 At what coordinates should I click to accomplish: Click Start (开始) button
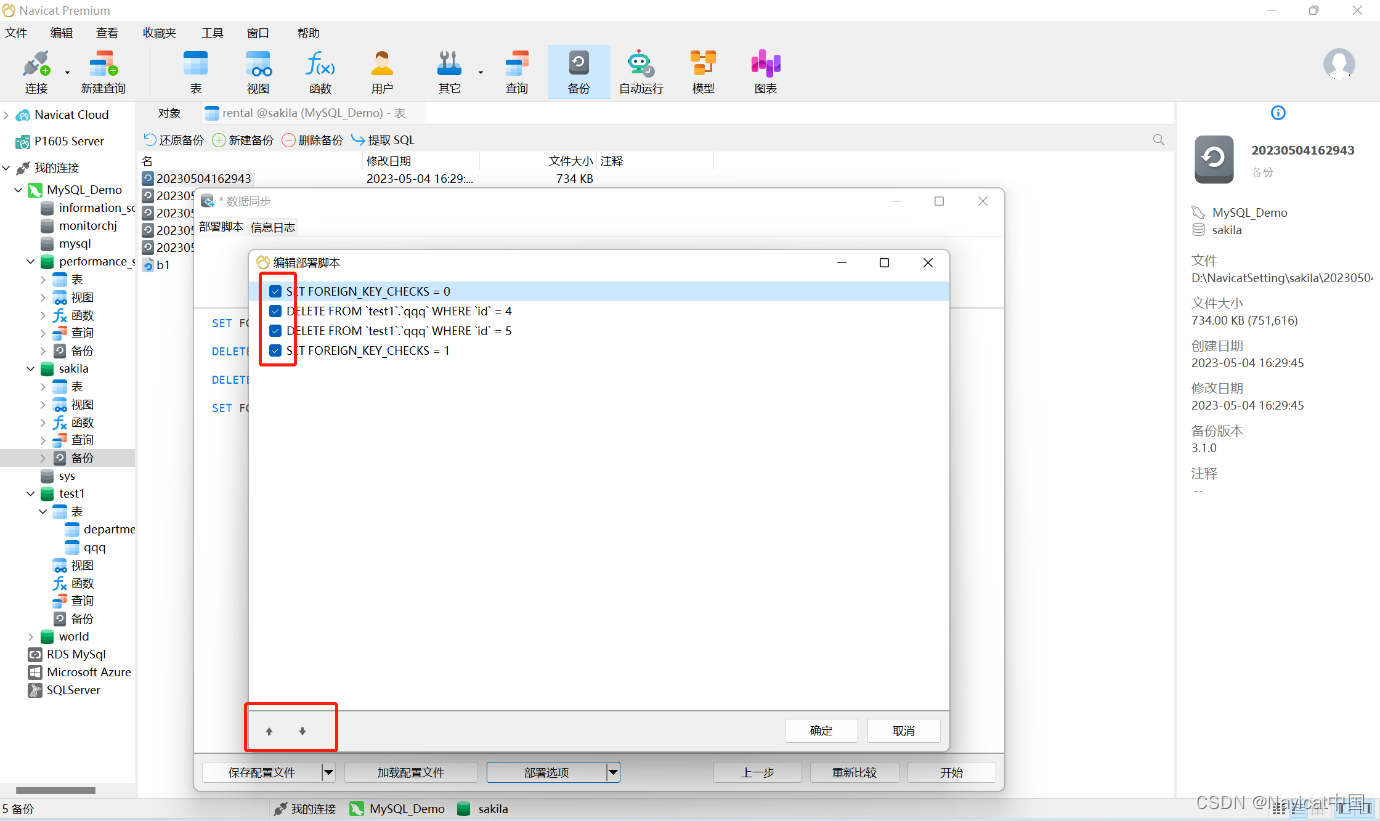[951, 772]
